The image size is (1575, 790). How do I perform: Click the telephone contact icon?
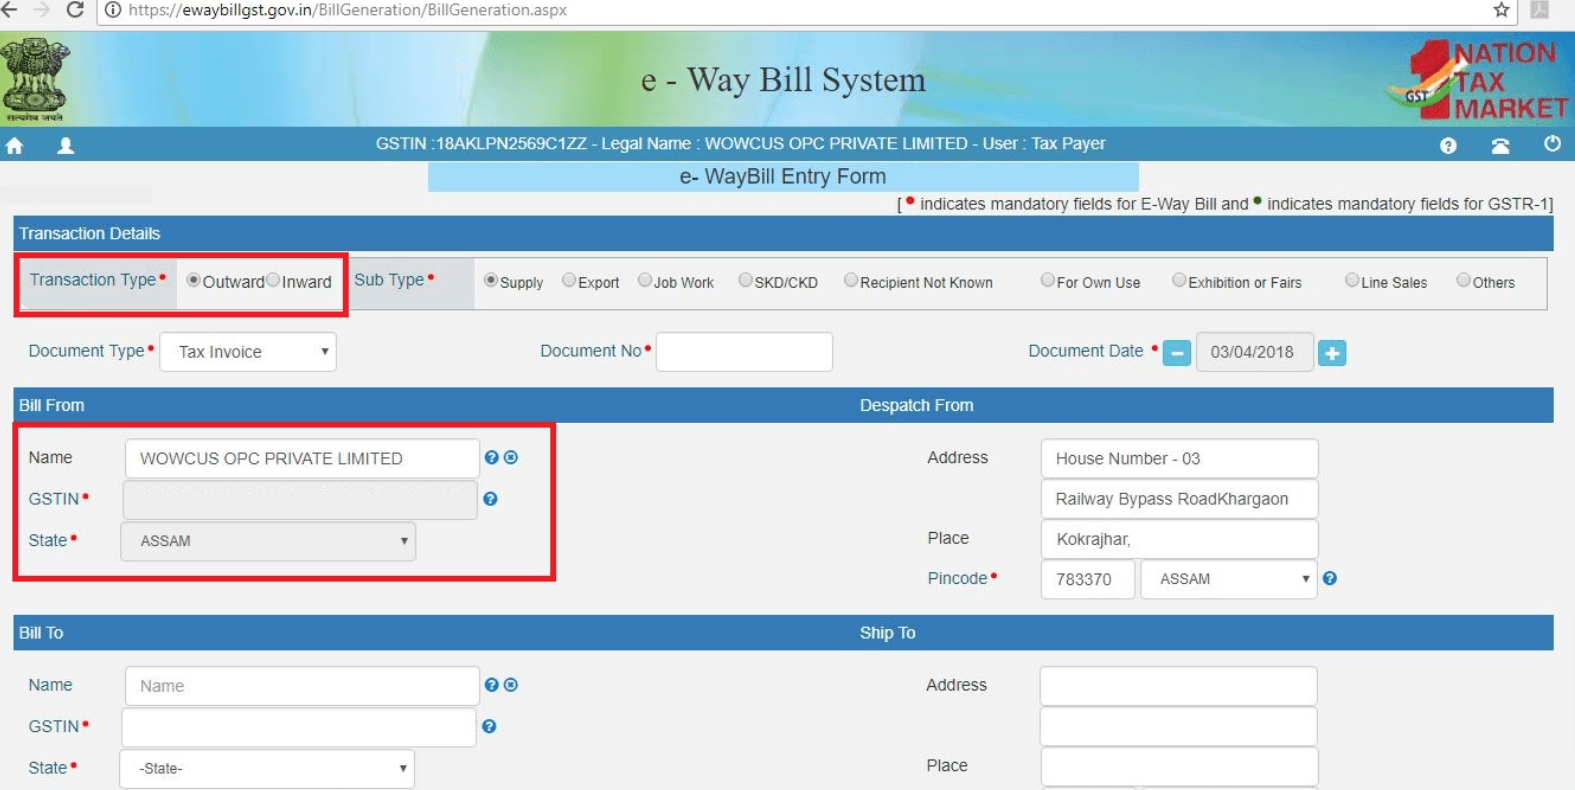click(1500, 146)
